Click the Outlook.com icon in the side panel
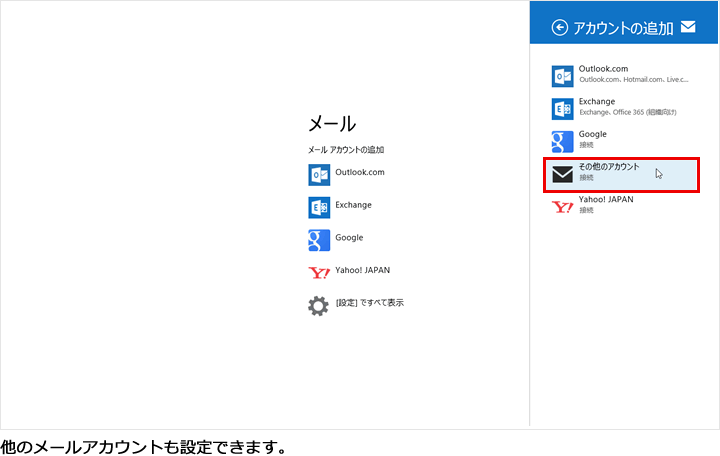 [x=562, y=76]
